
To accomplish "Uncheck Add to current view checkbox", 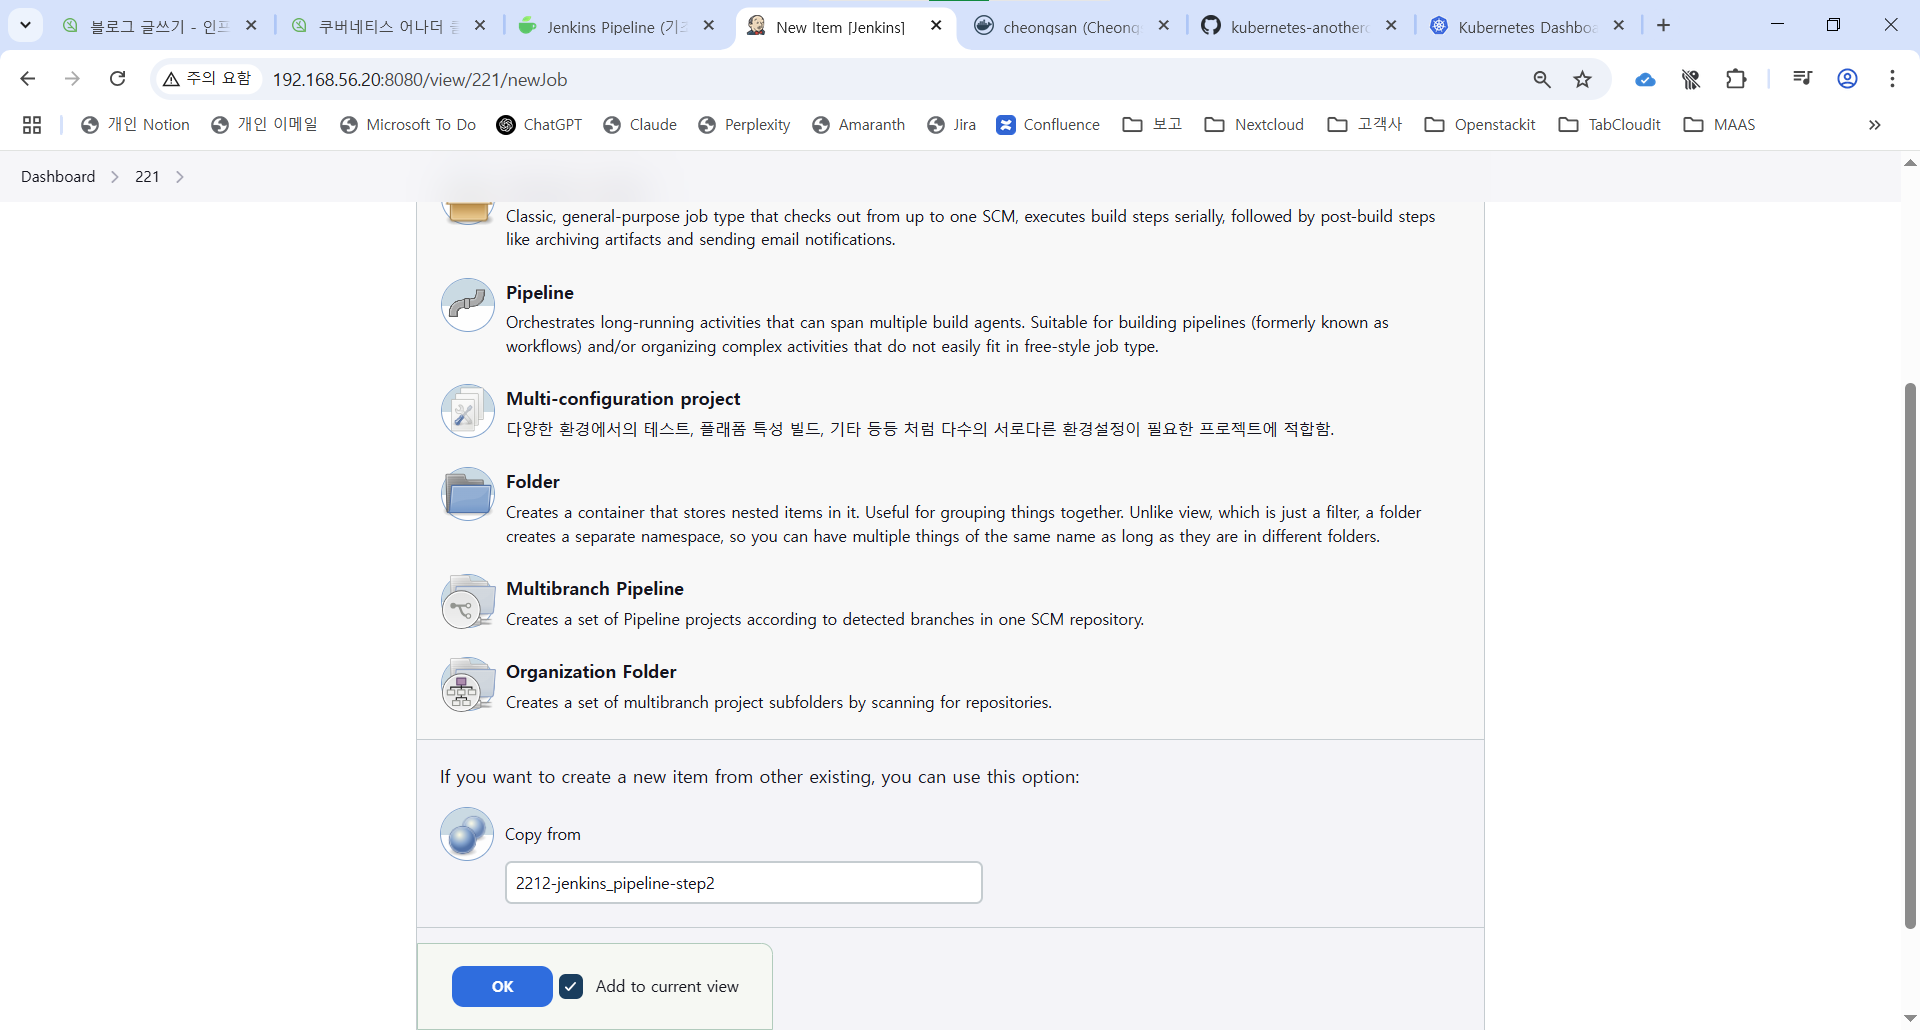I will click(571, 987).
